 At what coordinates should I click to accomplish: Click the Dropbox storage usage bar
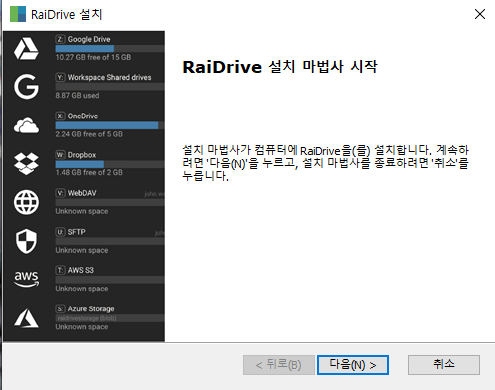click(x=110, y=164)
